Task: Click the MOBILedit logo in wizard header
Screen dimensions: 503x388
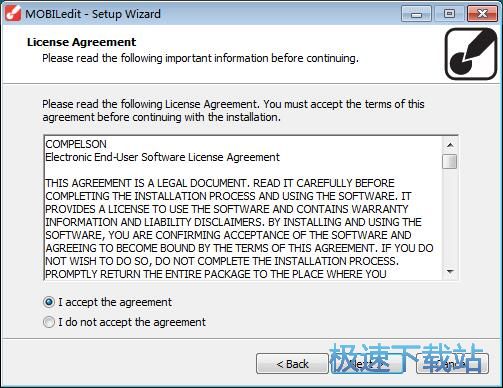Action: click(471, 54)
